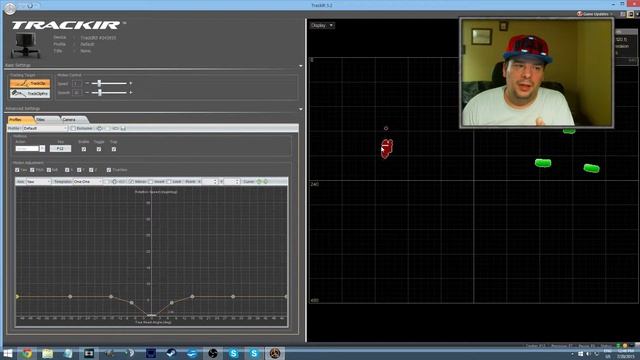Open the Profile dropdown showing Default
The height and width of the screenshot is (360, 640).
[x=45, y=128]
